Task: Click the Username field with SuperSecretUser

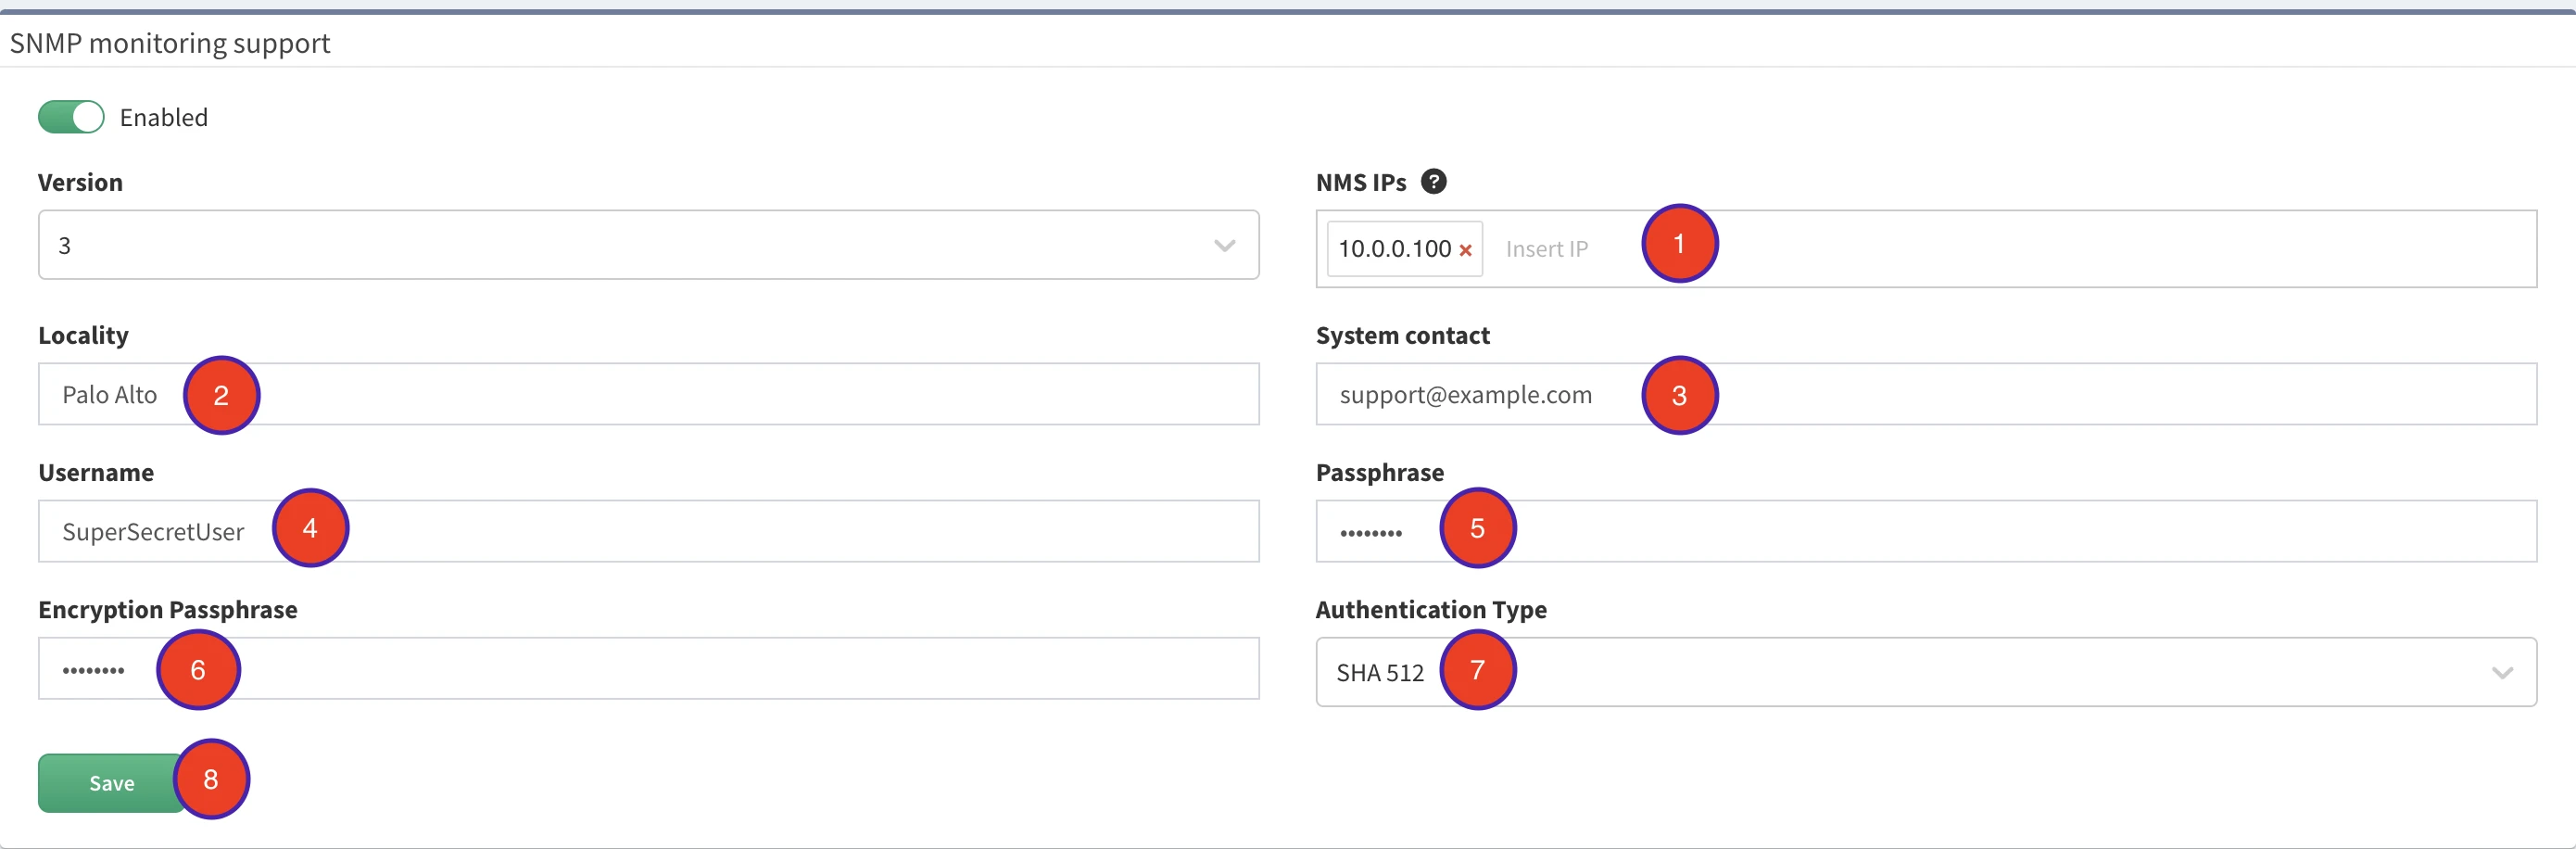Action: tap(750, 532)
